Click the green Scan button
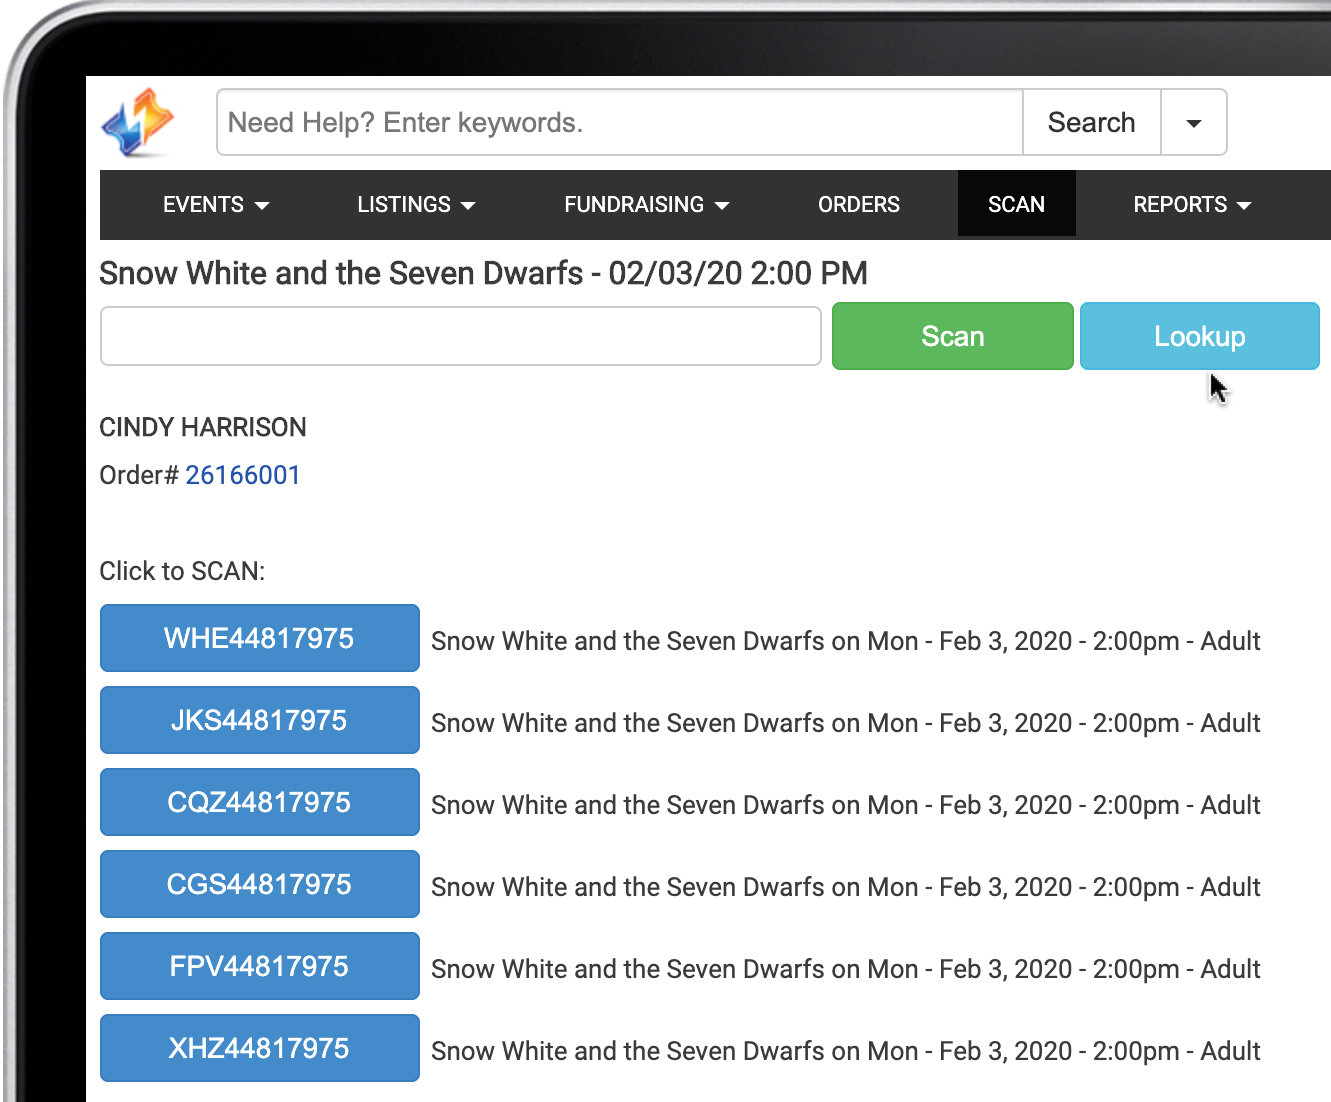 (x=953, y=336)
